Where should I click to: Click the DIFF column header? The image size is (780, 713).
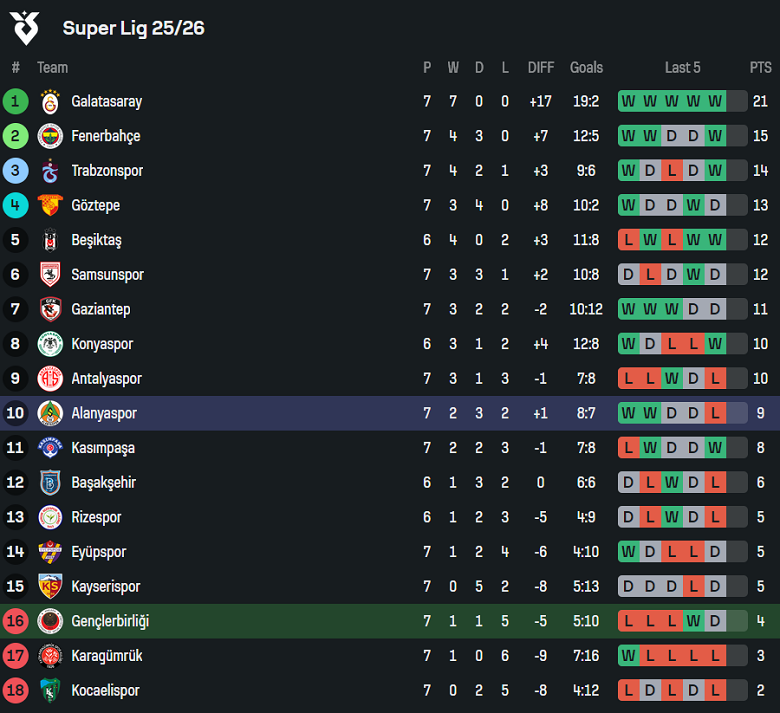coord(541,68)
